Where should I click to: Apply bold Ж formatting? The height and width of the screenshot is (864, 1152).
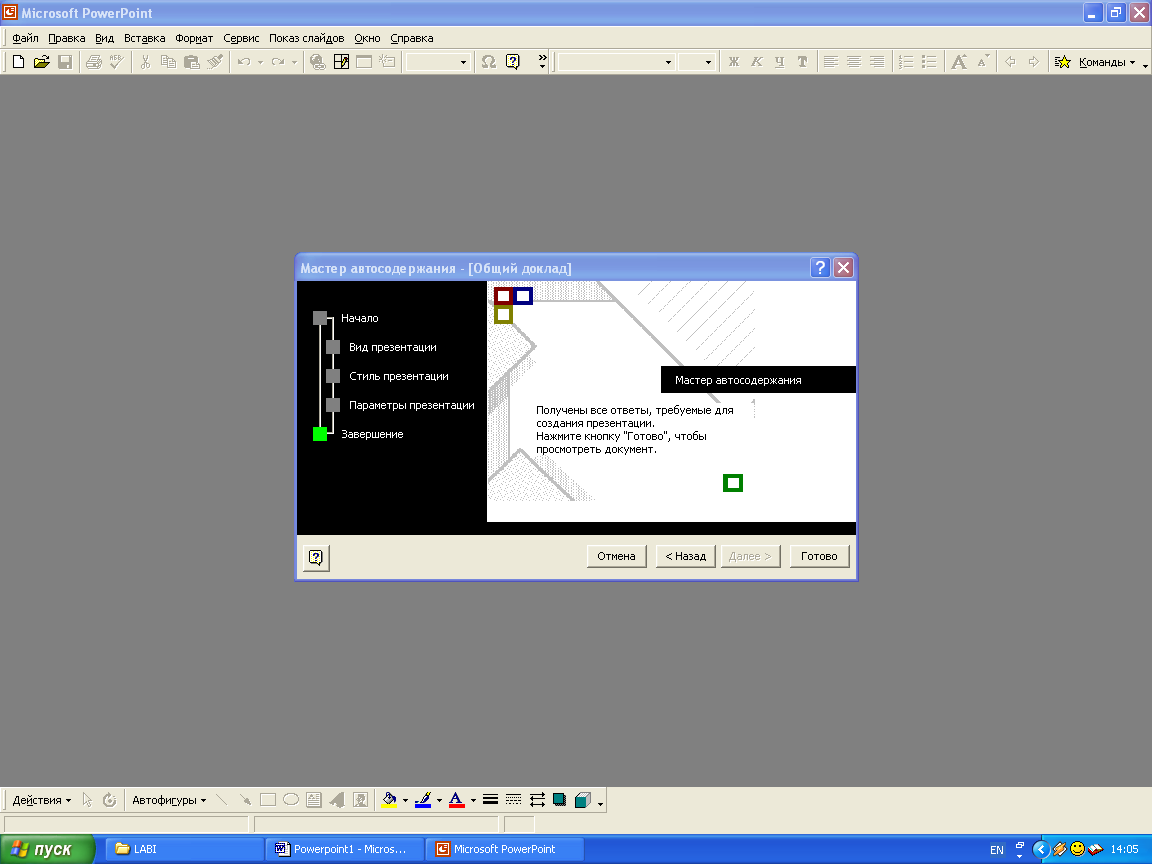[733, 62]
